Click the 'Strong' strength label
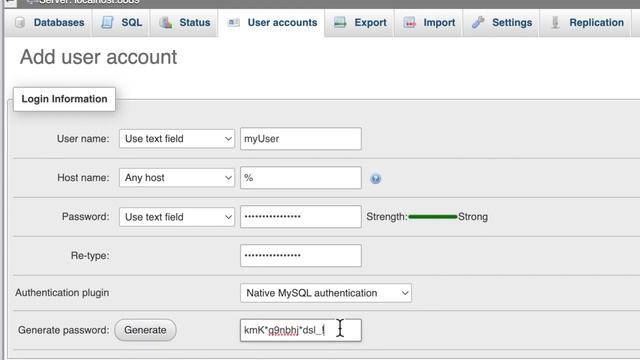The width and height of the screenshot is (640, 360). point(473,217)
